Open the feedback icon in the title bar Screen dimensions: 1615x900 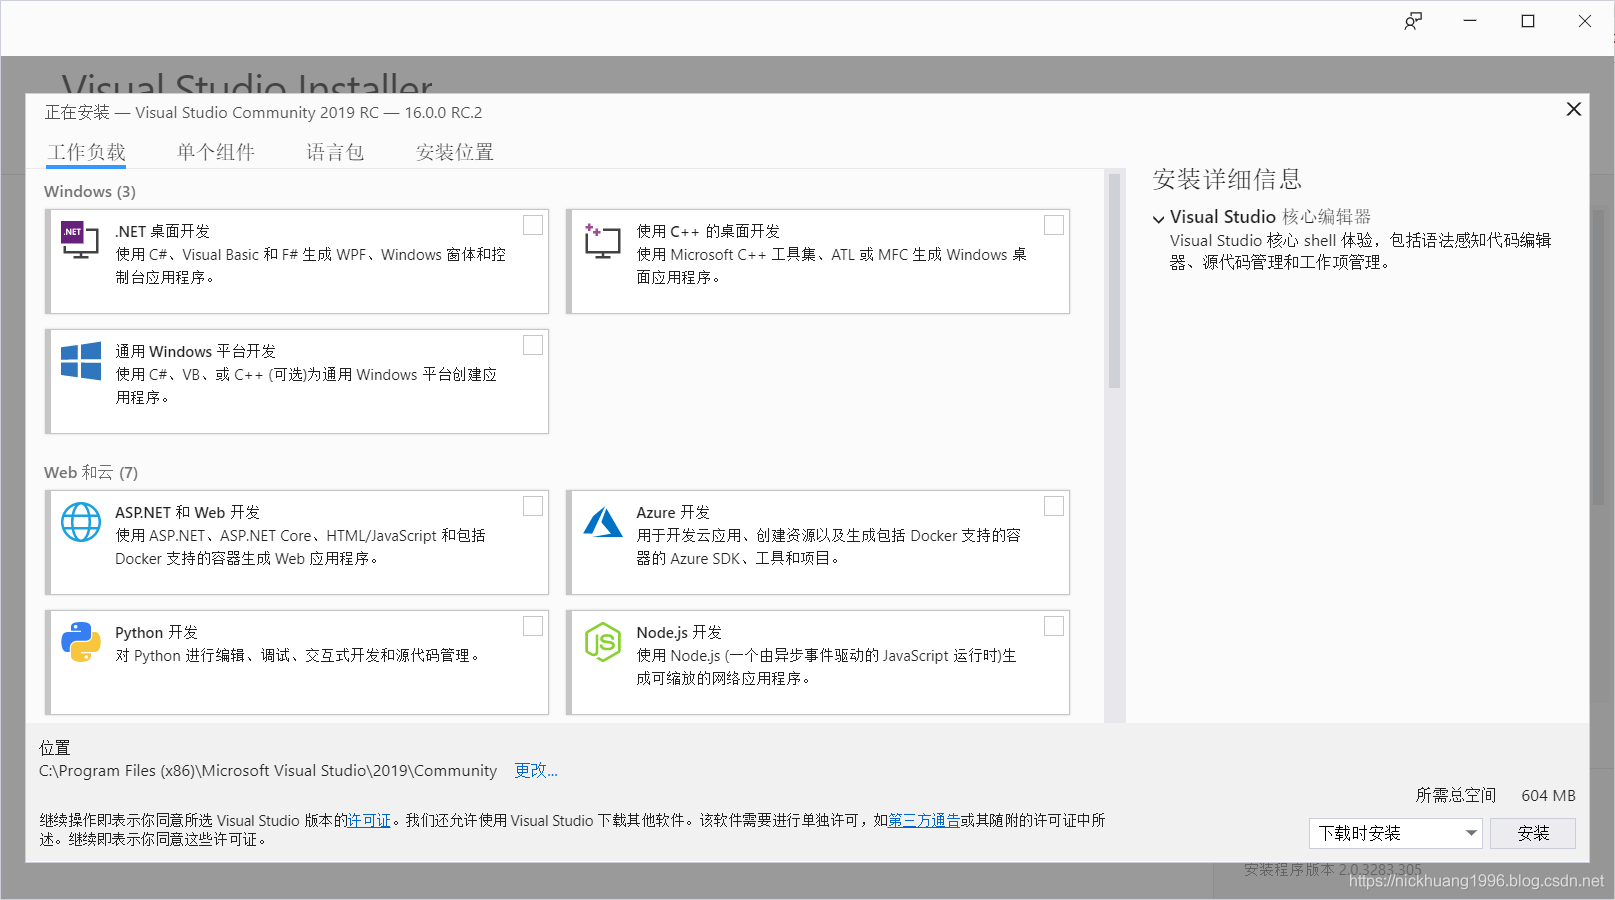(x=1413, y=20)
